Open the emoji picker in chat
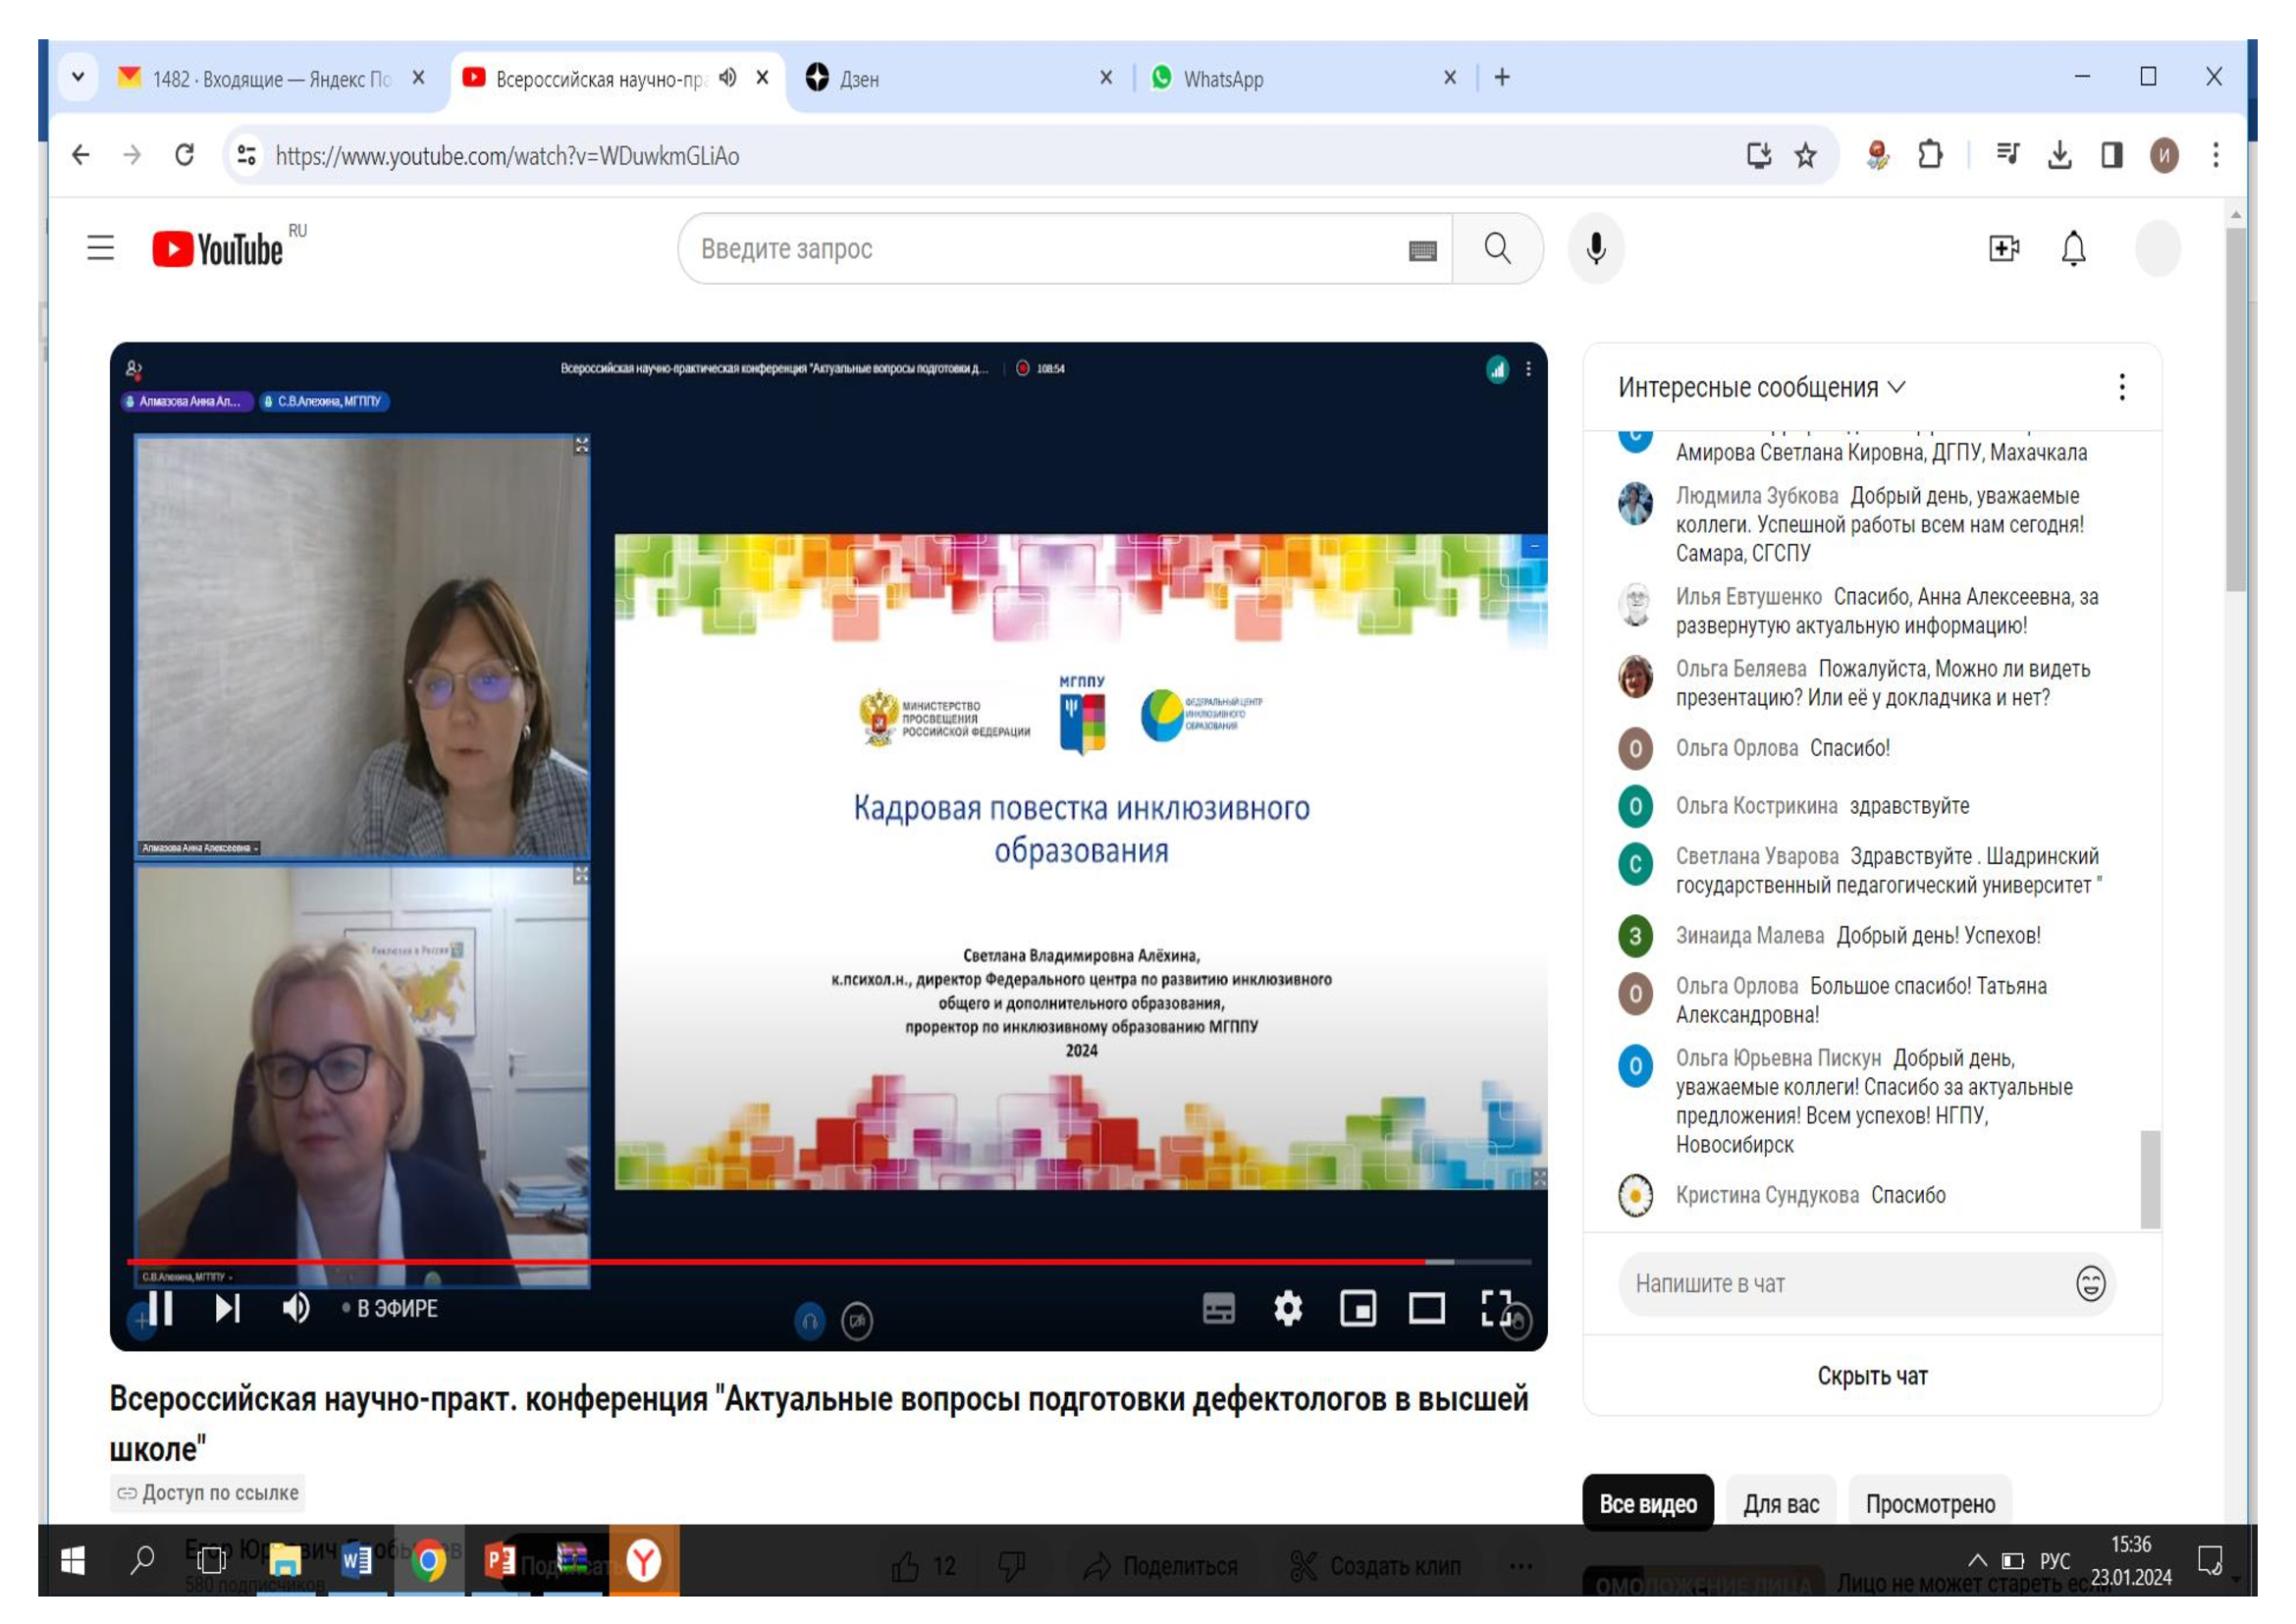 pos(2090,1283)
